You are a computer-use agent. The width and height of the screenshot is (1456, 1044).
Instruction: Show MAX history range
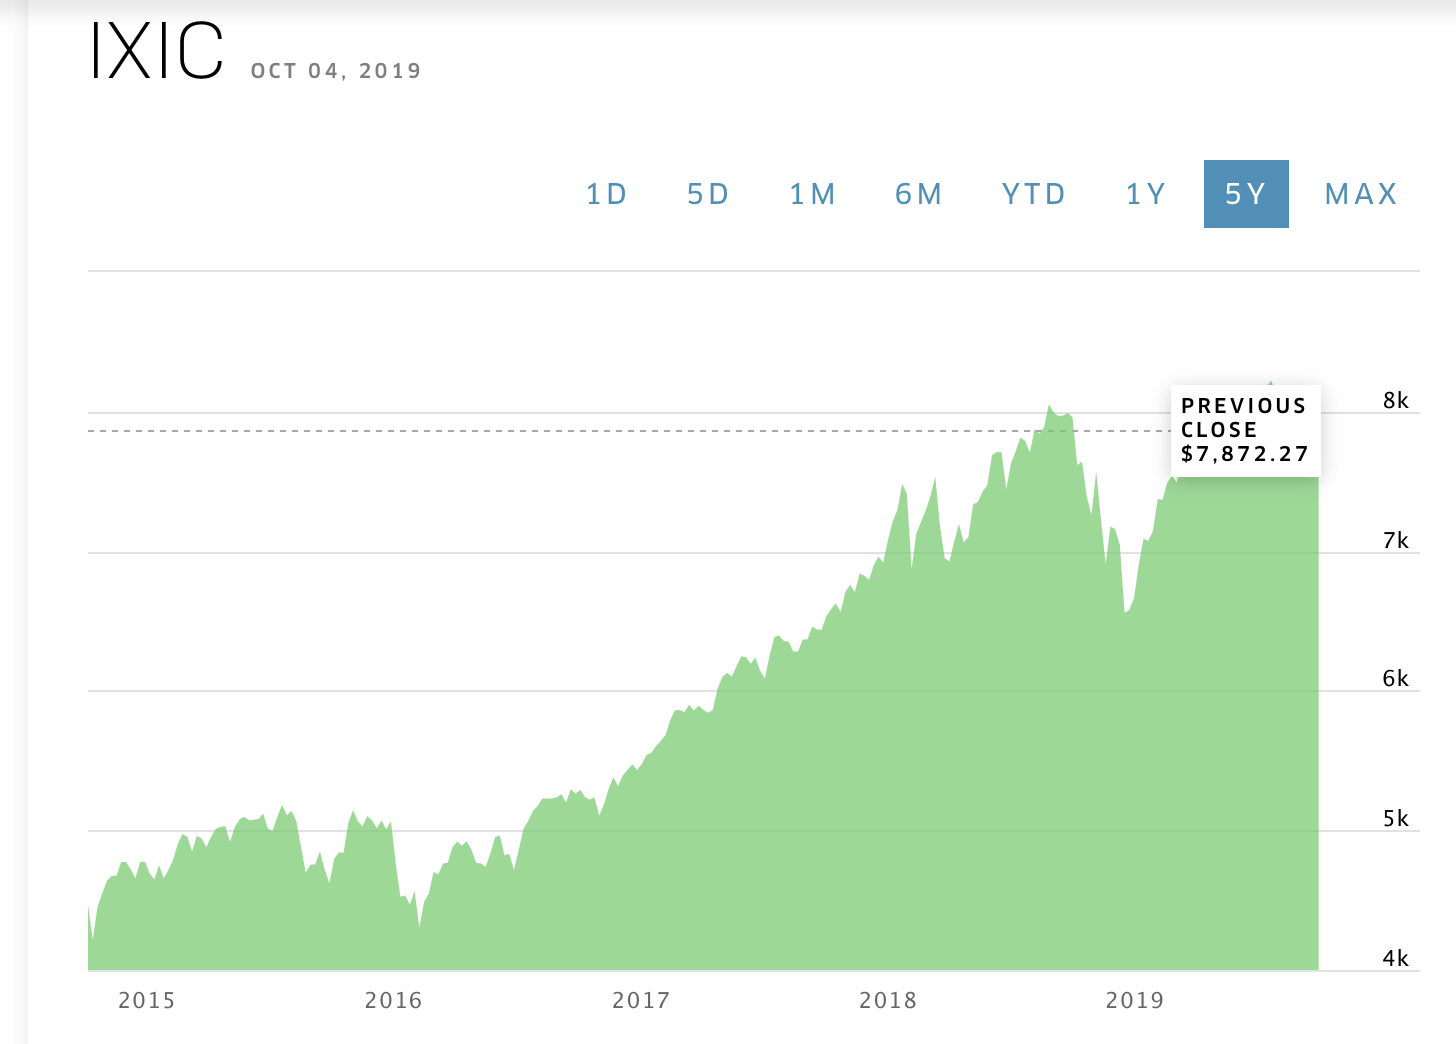[1361, 194]
